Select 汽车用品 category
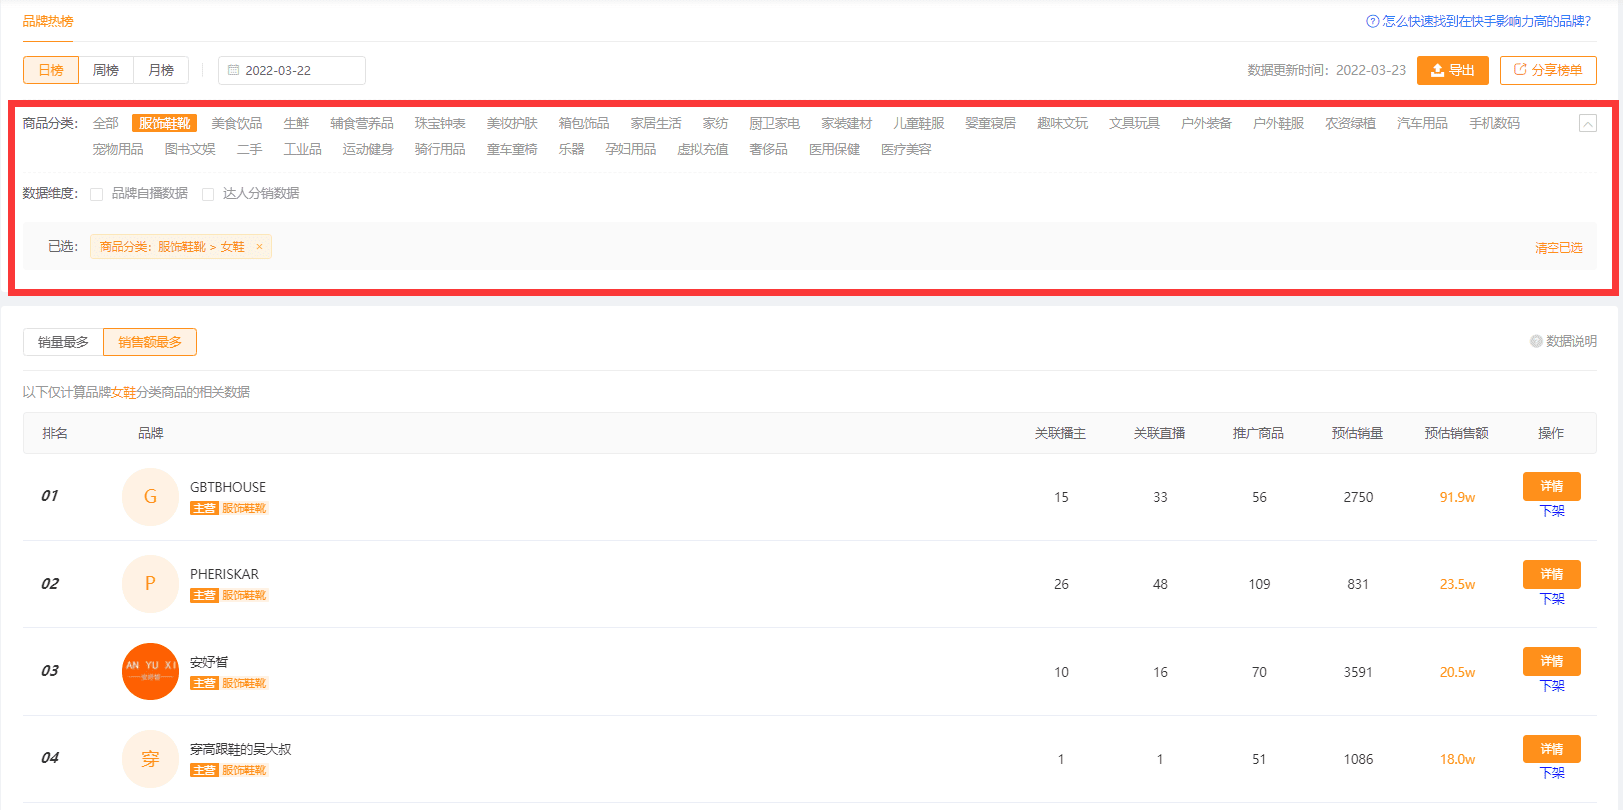Viewport: 1623px width, 810px height. (1423, 123)
